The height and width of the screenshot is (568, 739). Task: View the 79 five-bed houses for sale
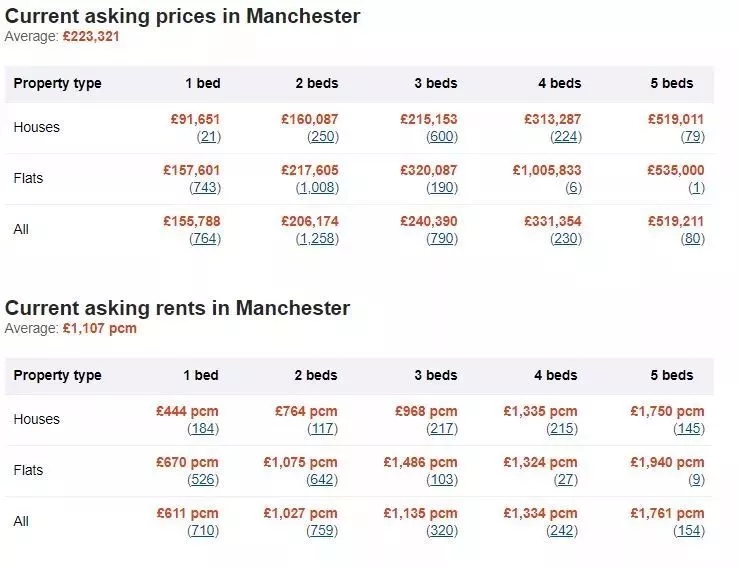point(693,137)
